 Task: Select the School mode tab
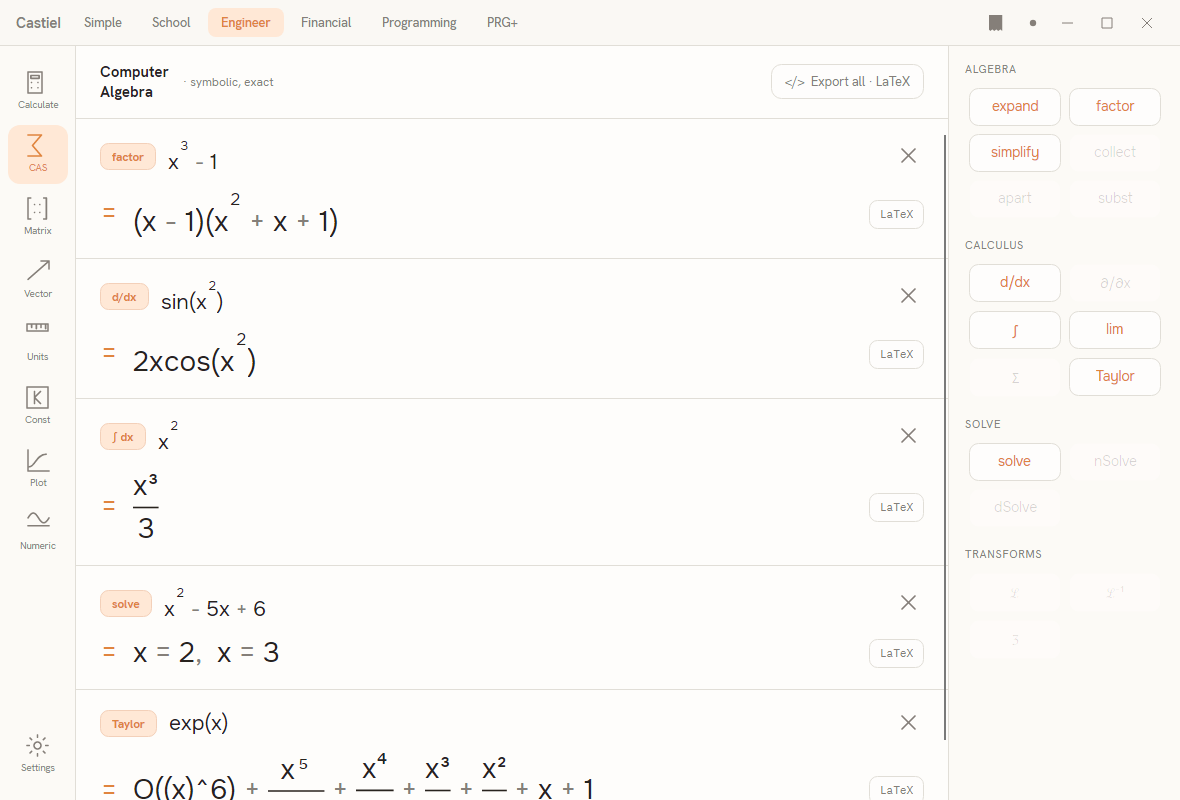point(171,23)
